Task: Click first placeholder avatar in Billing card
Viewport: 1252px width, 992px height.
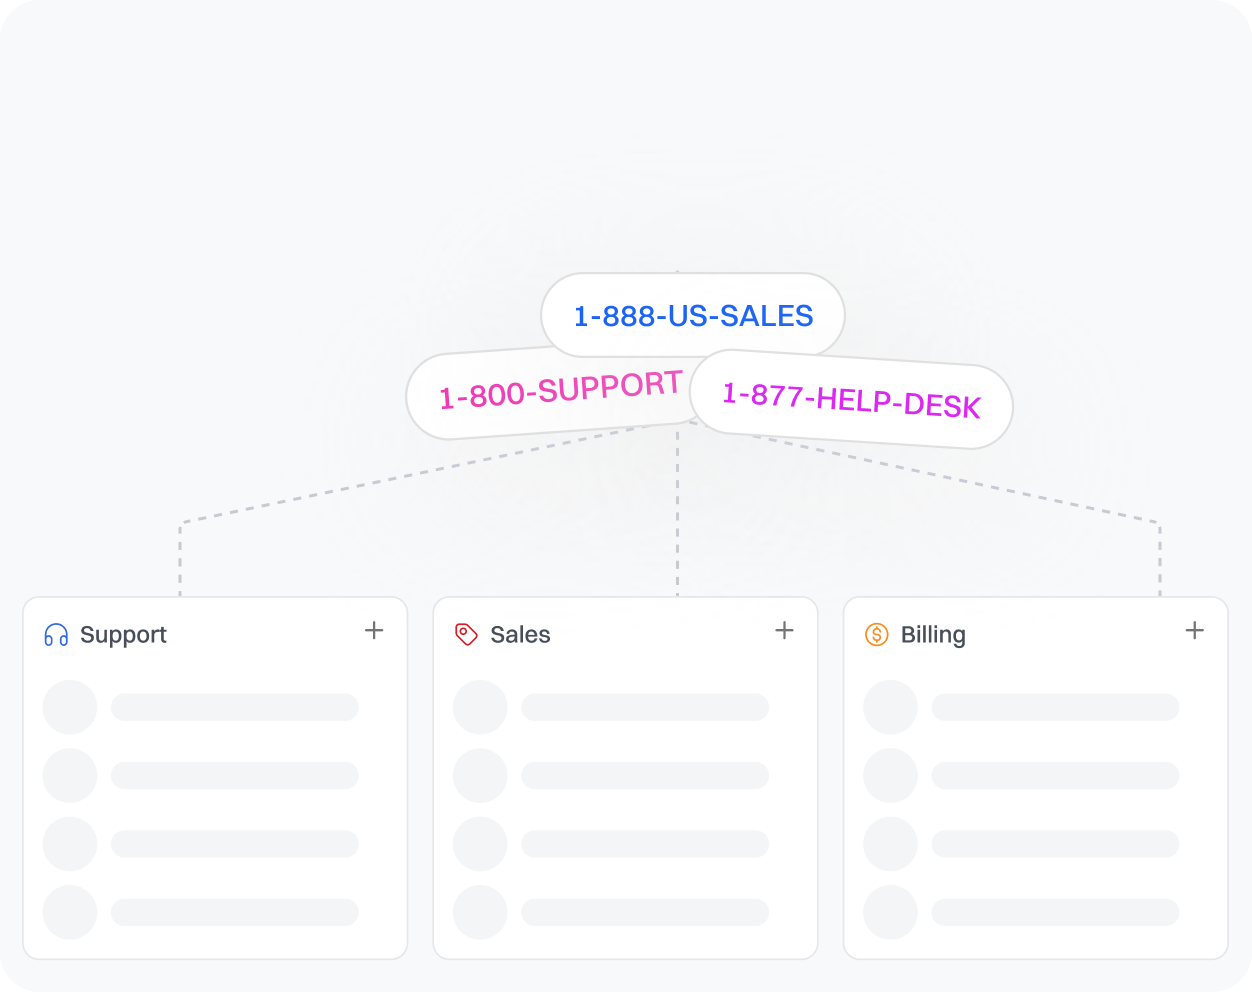Action: [x=890, y=707]
